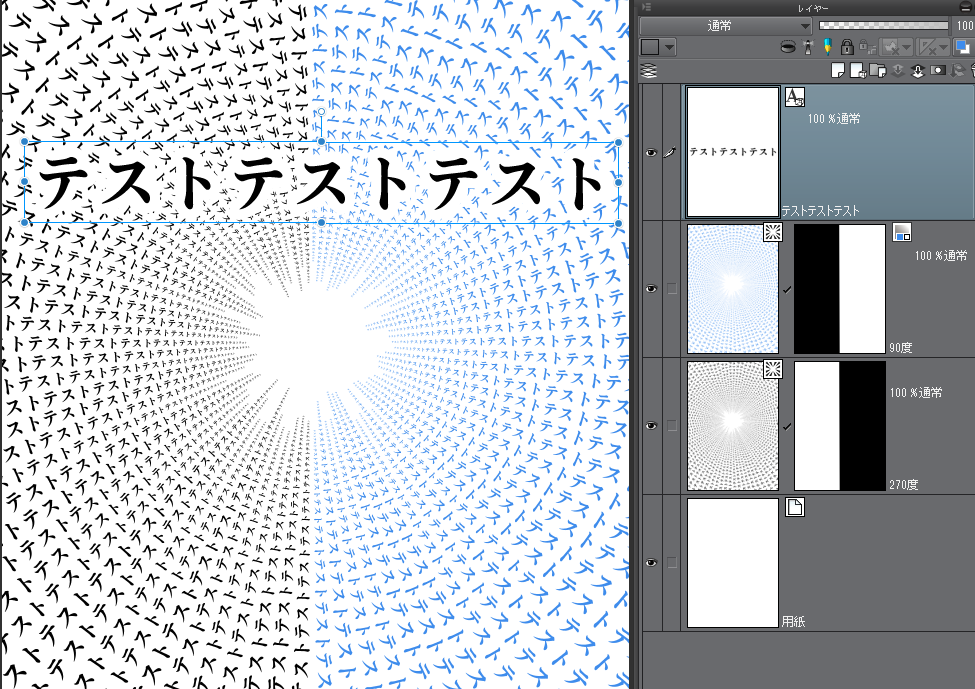
Task: Click the large テストテストテスト text on canvas
Action: click(321, 182)
